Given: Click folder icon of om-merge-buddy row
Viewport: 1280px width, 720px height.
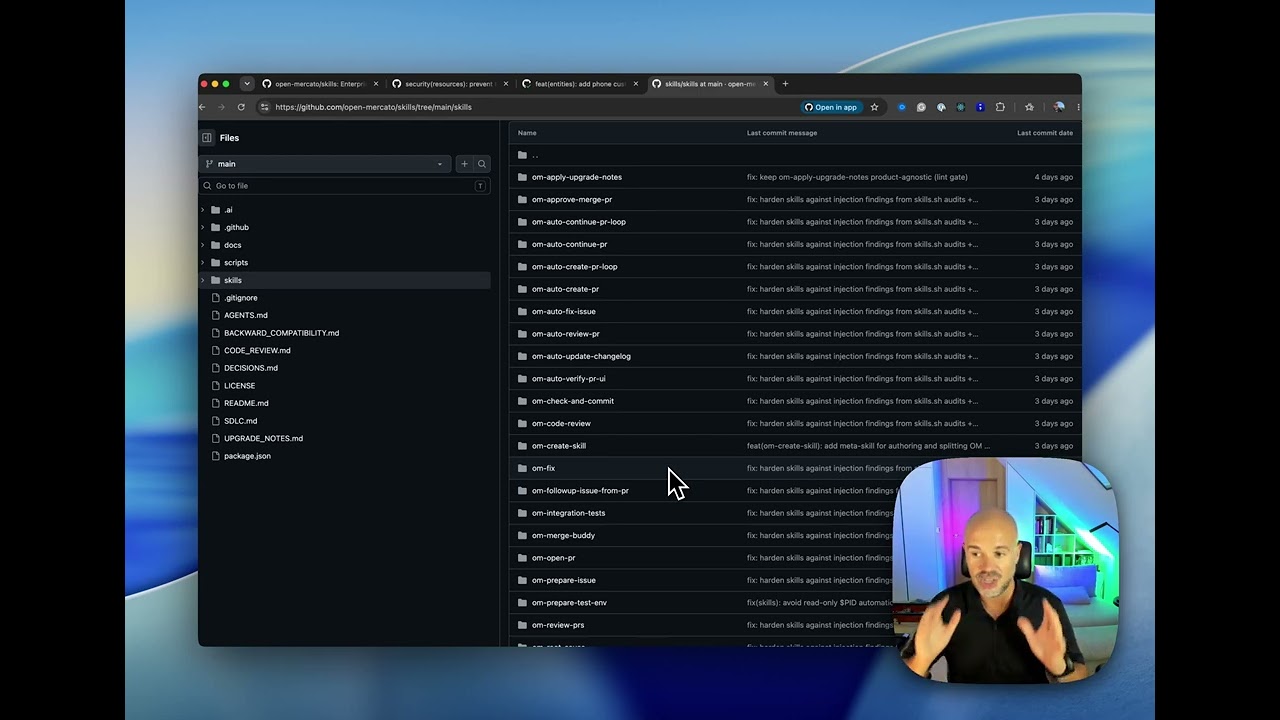Looking at the screenshot, I should click(x=522, y=535).
